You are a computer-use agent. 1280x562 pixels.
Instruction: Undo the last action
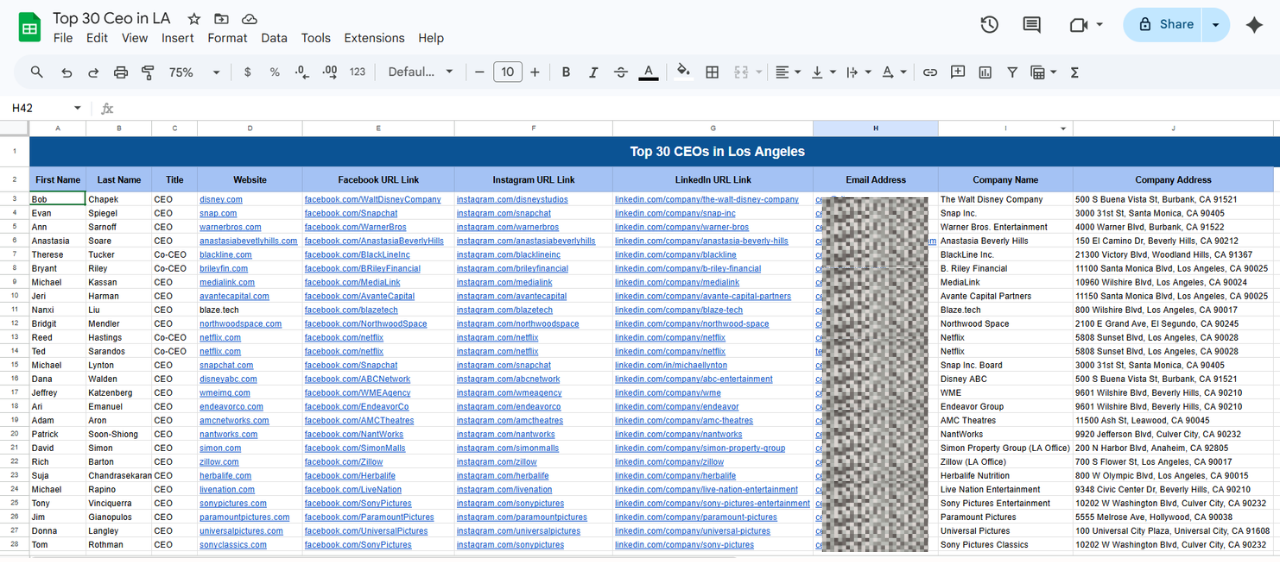point(67,72)
